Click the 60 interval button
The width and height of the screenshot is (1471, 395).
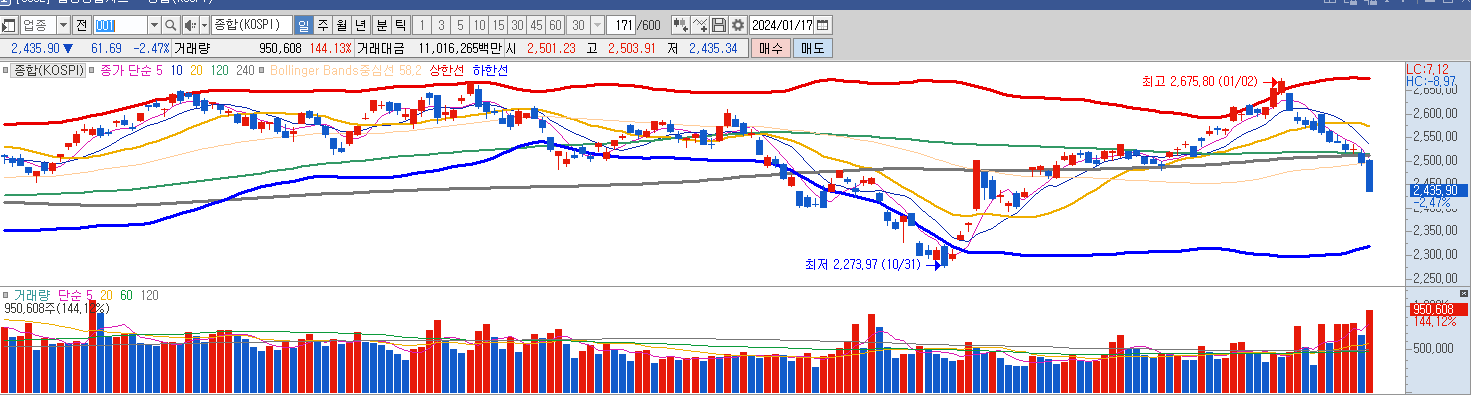point(555,25)
